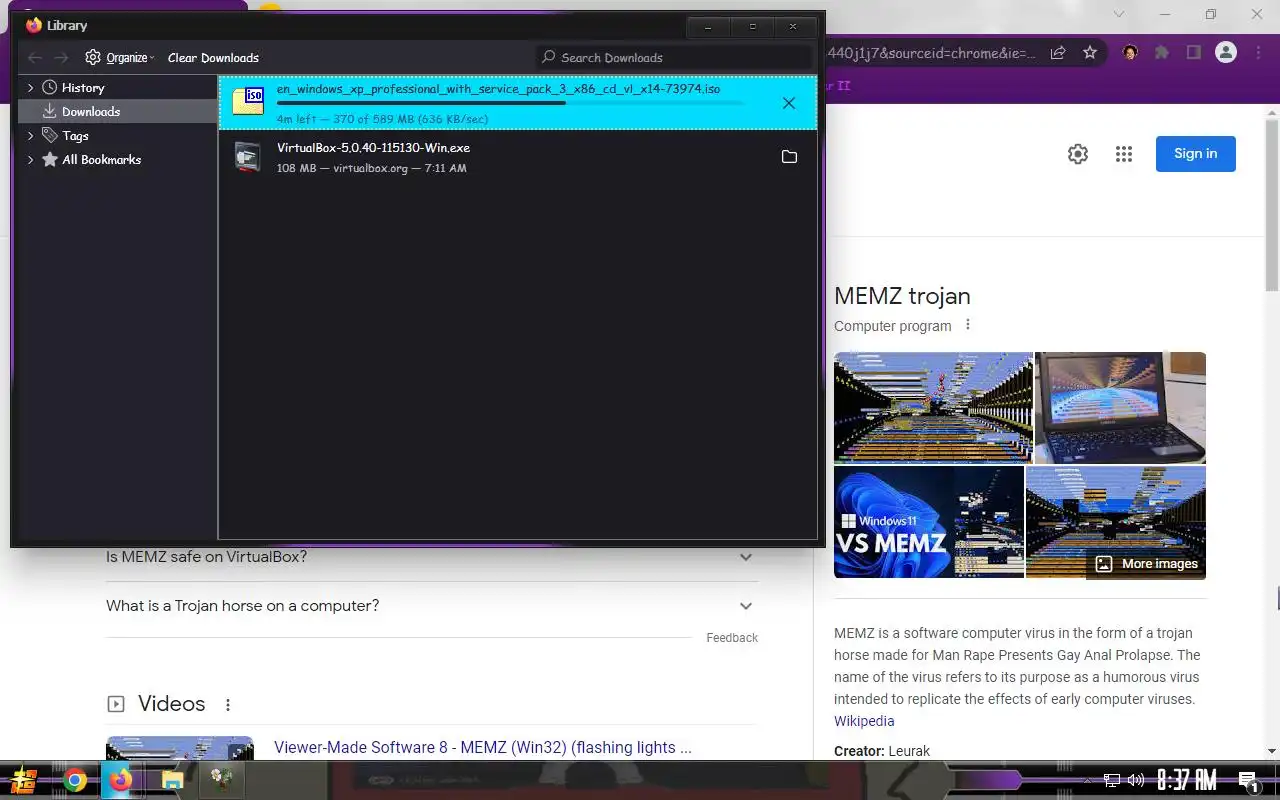Switch to Chrome from taskbar

click(x=75, y=780)
